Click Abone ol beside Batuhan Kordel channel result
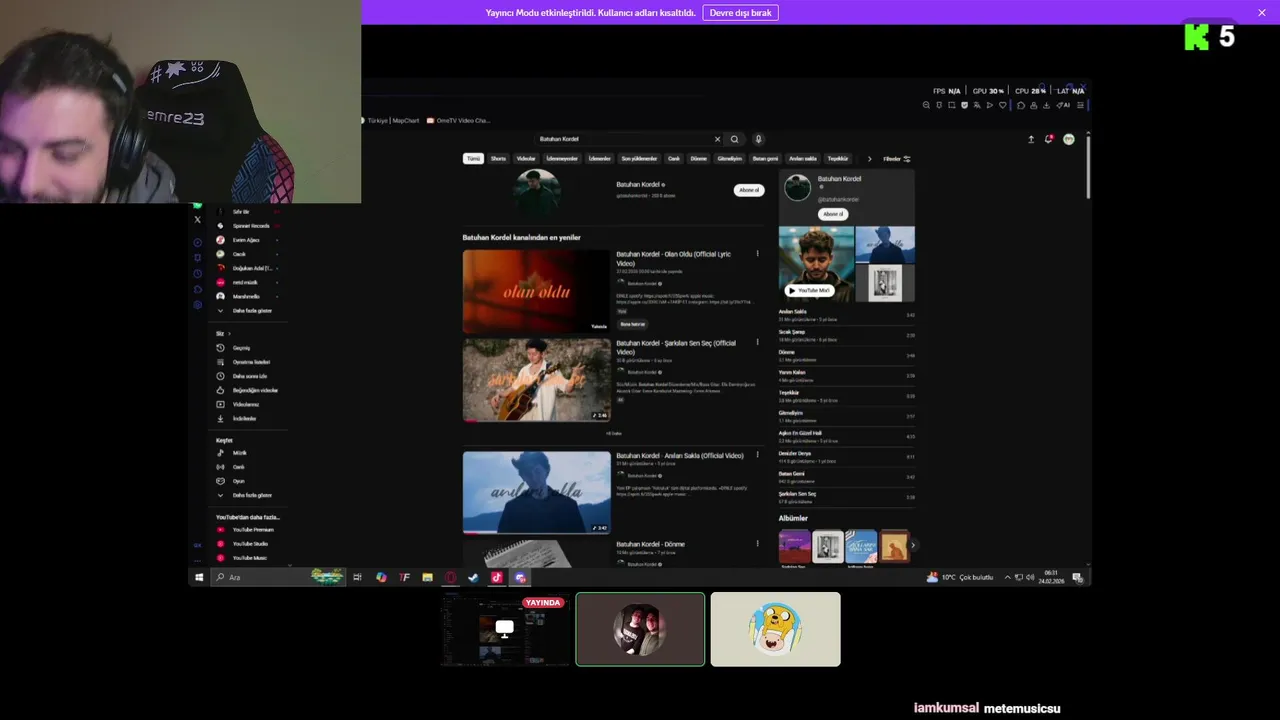Screen dimensions: 1280x720 (x=749, y=190)
